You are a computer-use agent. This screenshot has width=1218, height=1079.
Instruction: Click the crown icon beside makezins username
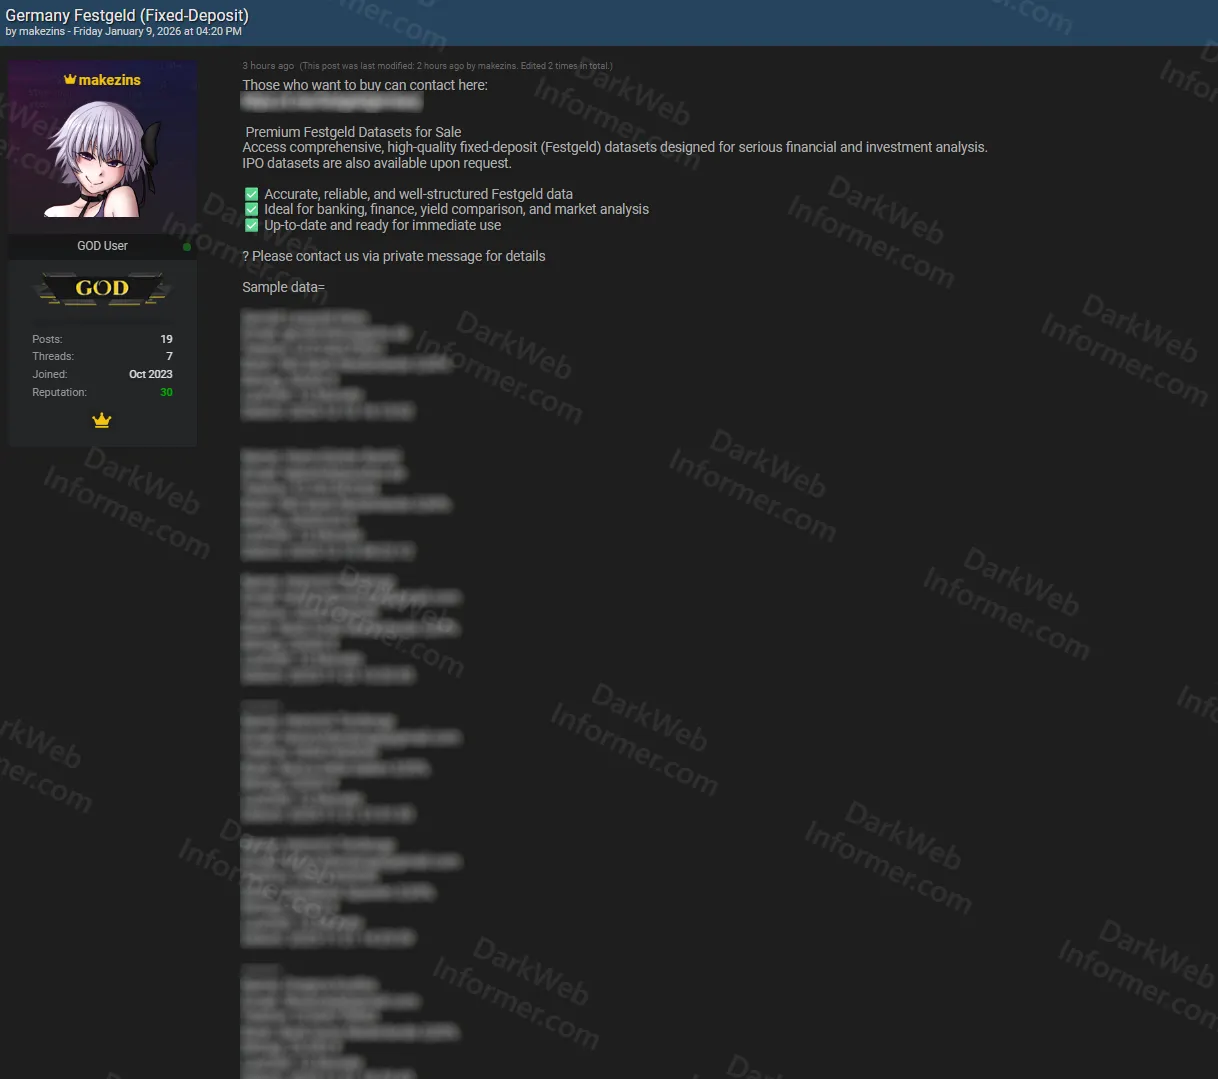[68, 80]
